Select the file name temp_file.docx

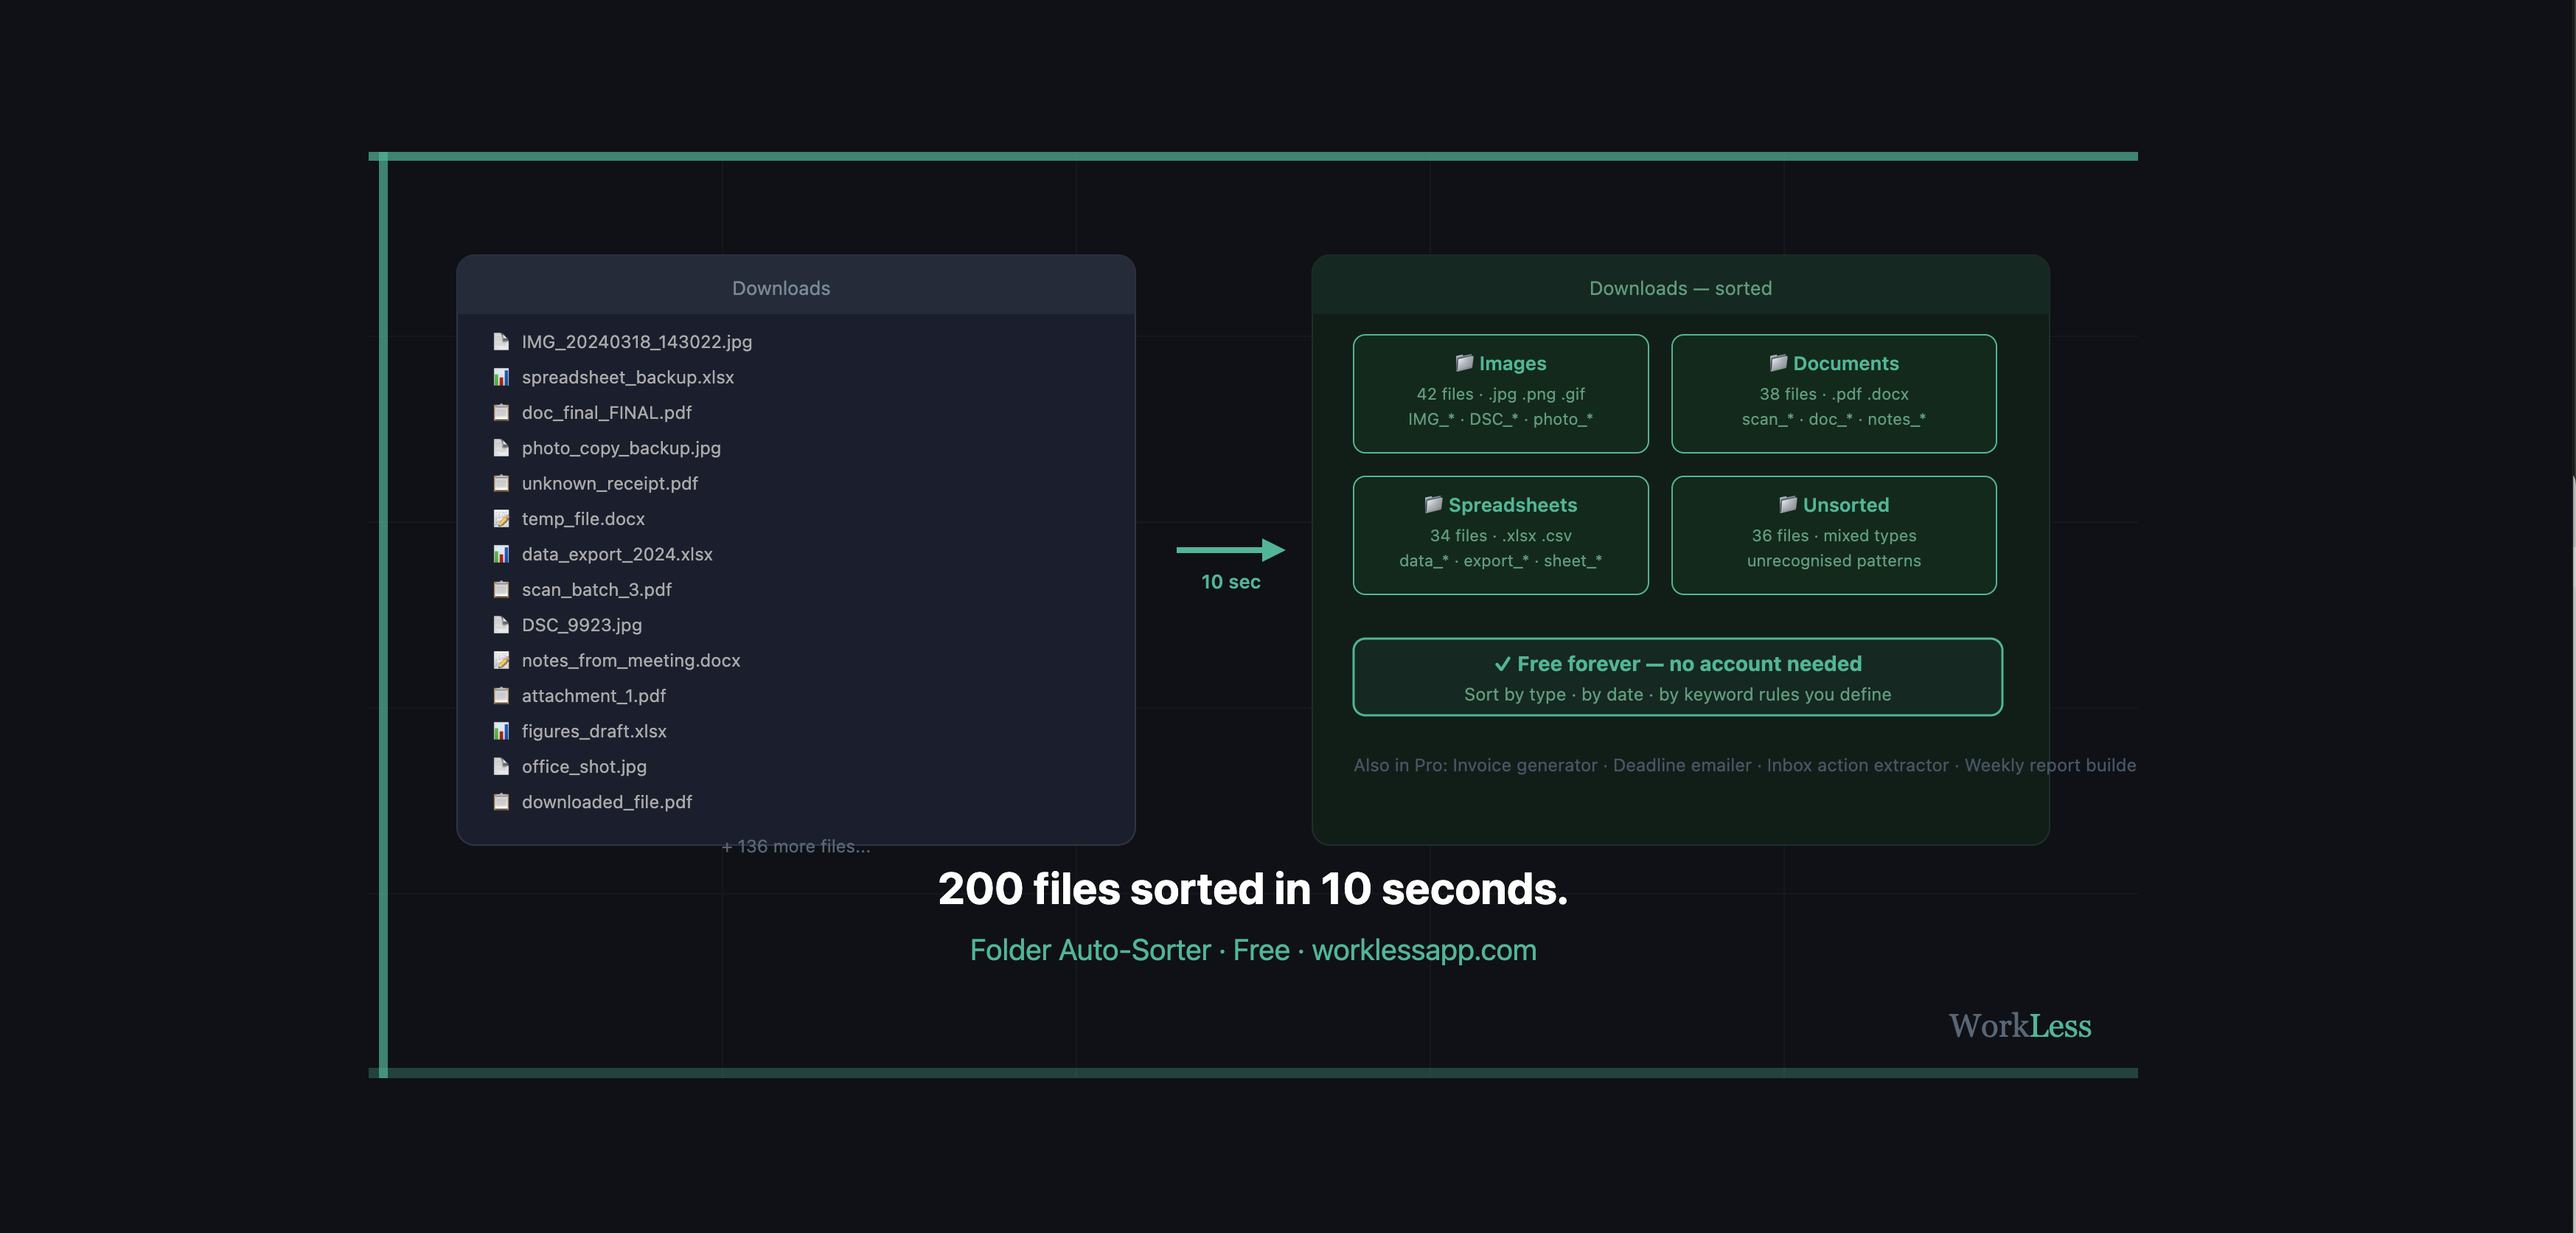point(583,519)
